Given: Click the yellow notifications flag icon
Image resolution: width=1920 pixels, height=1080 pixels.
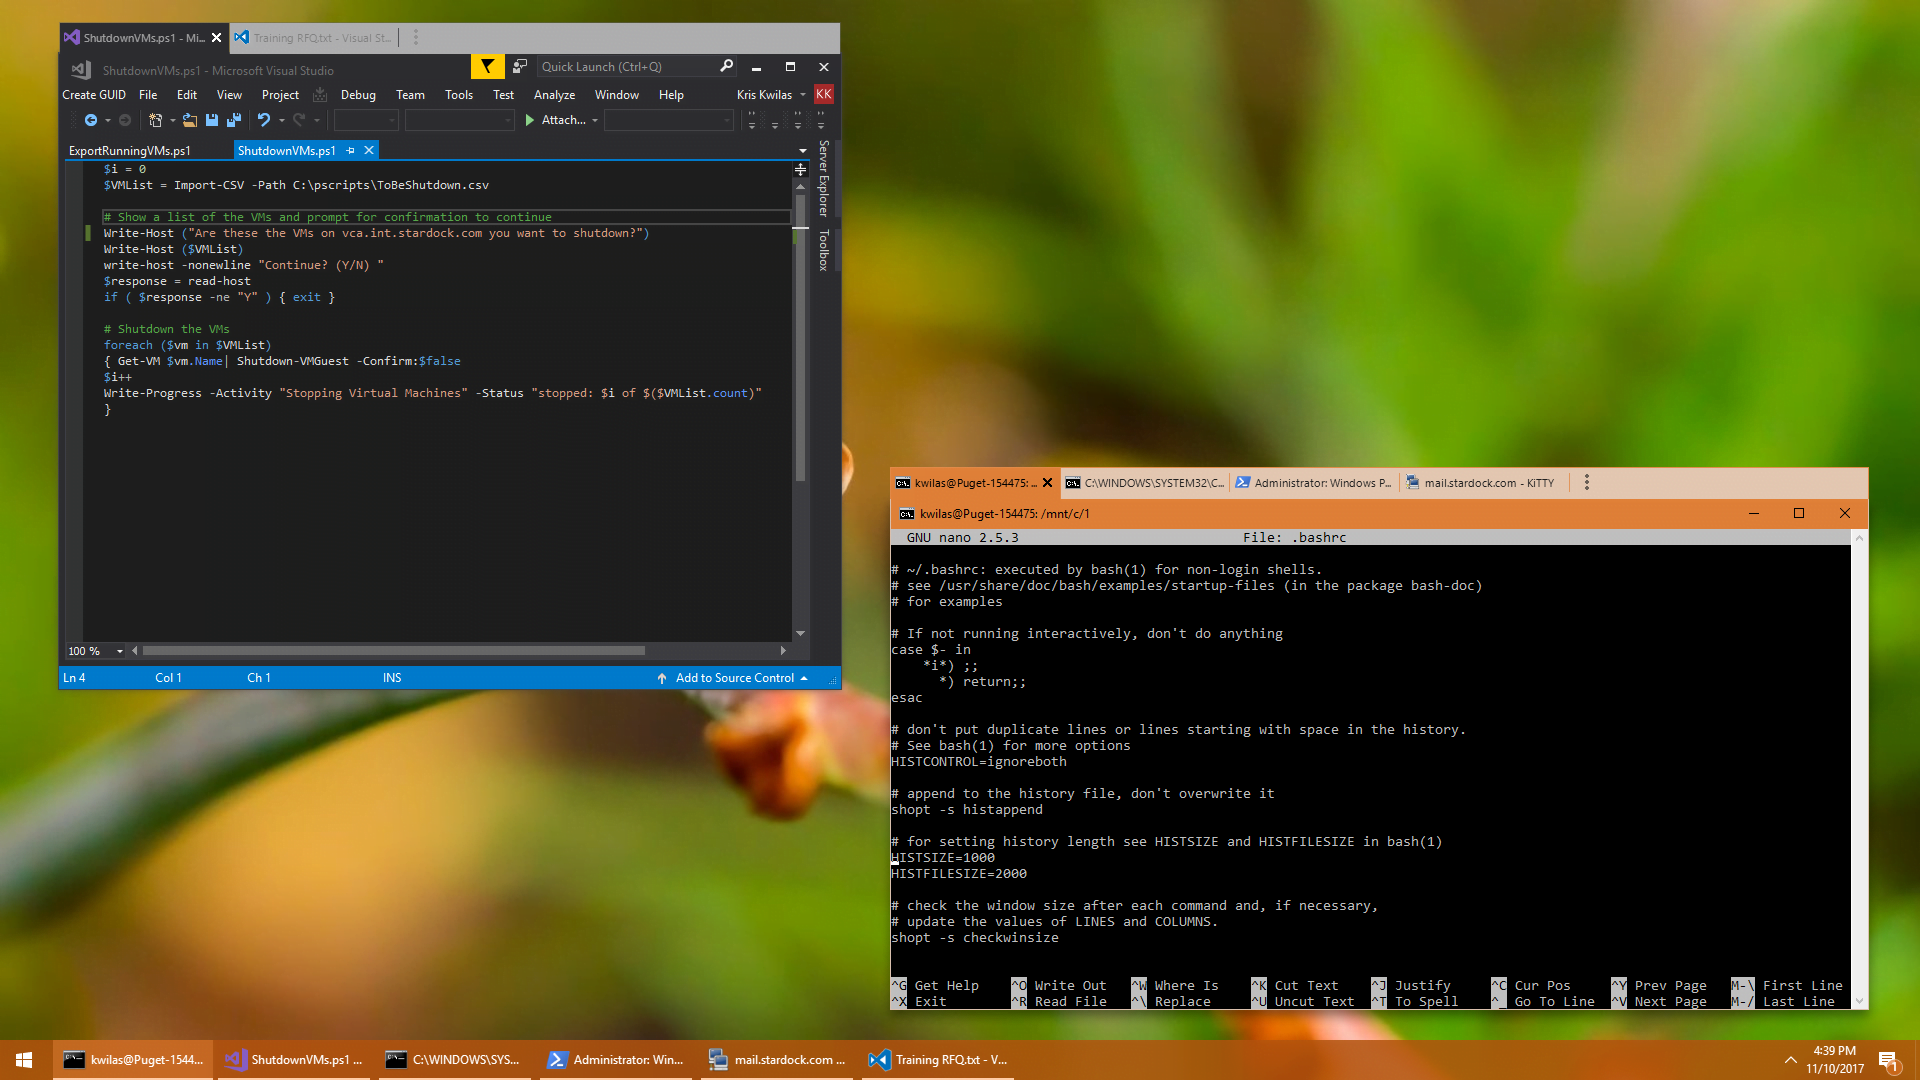Looking at the screenshot, I should click(487, 67).
